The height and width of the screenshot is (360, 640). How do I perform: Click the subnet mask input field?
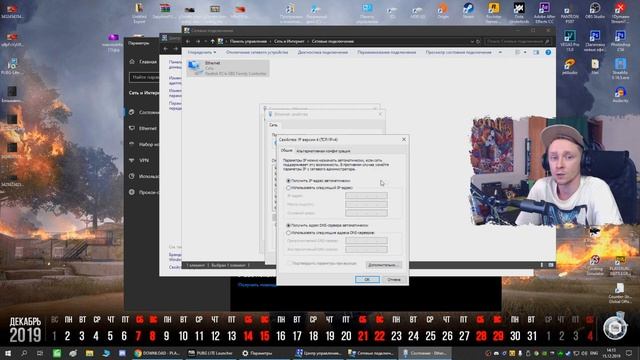click(366, 204)
